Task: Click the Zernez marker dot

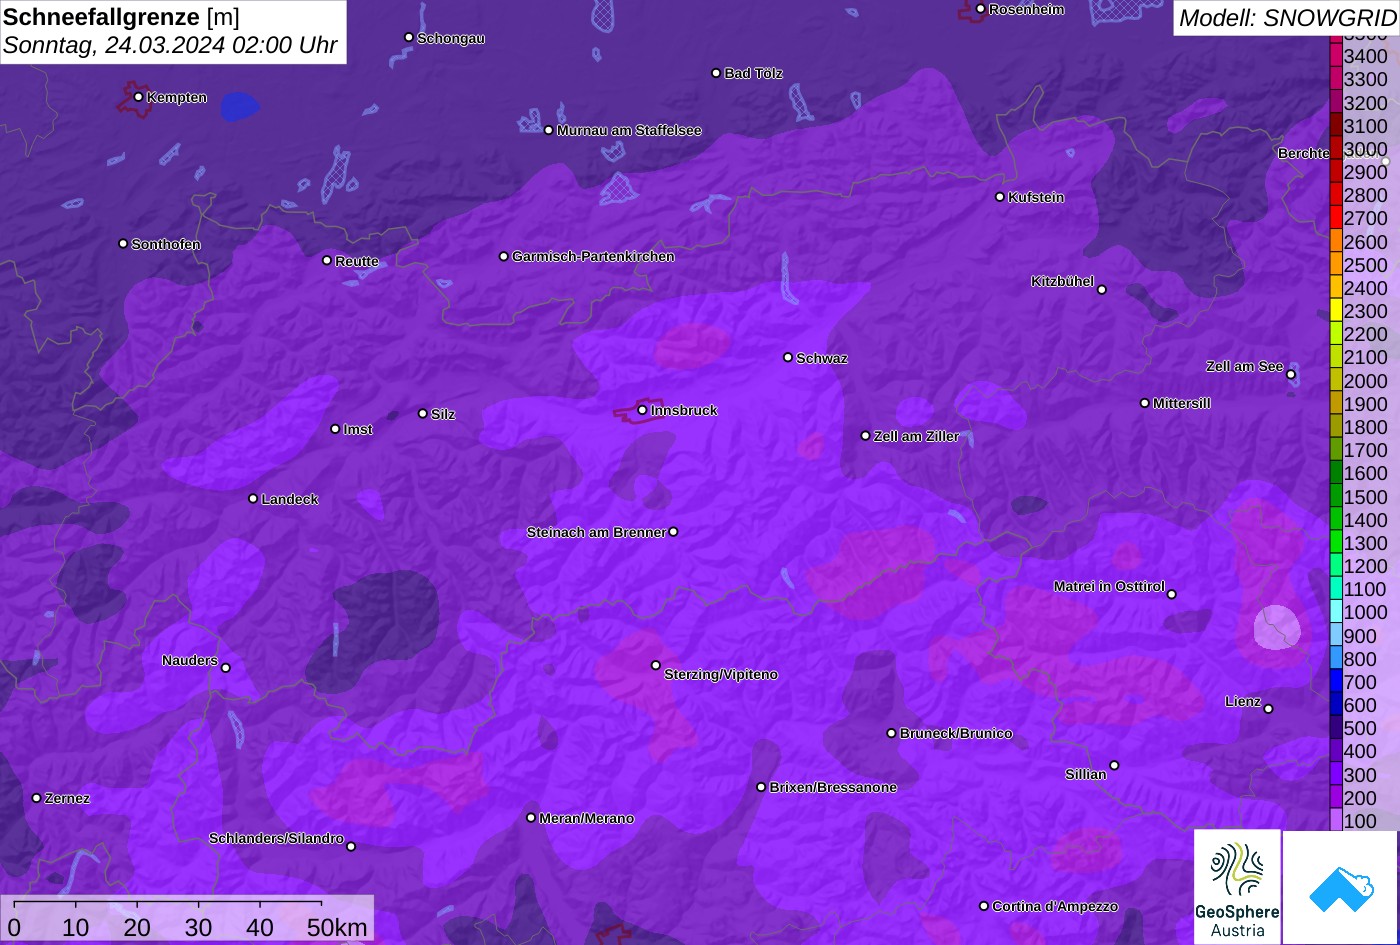Action: coord(36,798)
